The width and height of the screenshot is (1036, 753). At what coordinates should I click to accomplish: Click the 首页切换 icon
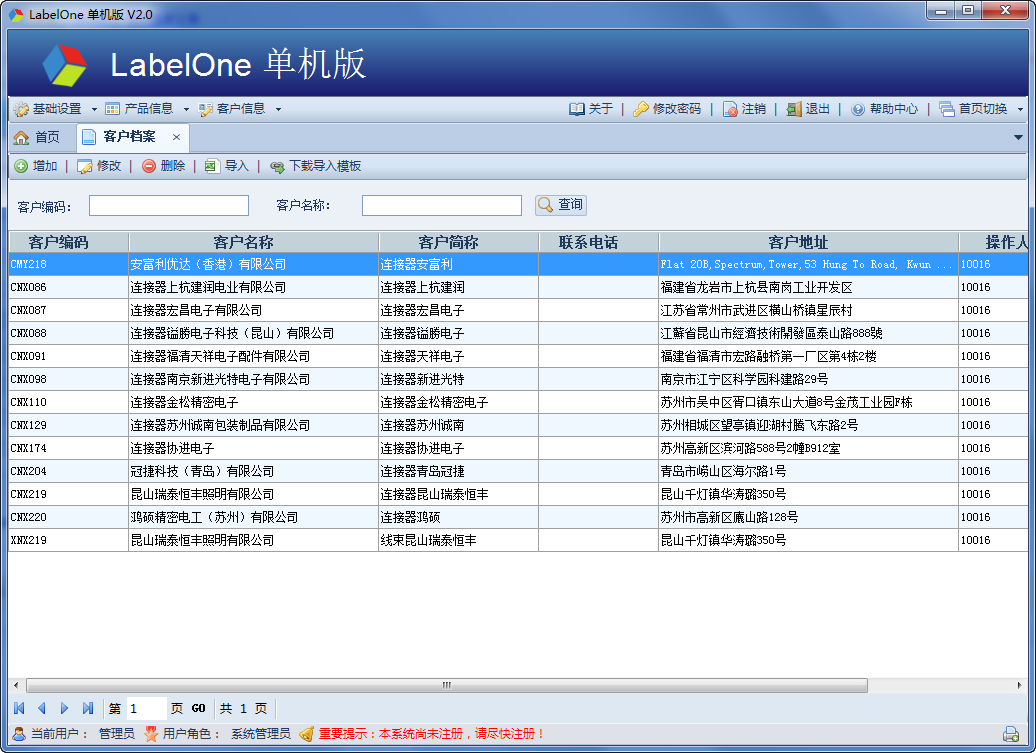pos(947,109)
